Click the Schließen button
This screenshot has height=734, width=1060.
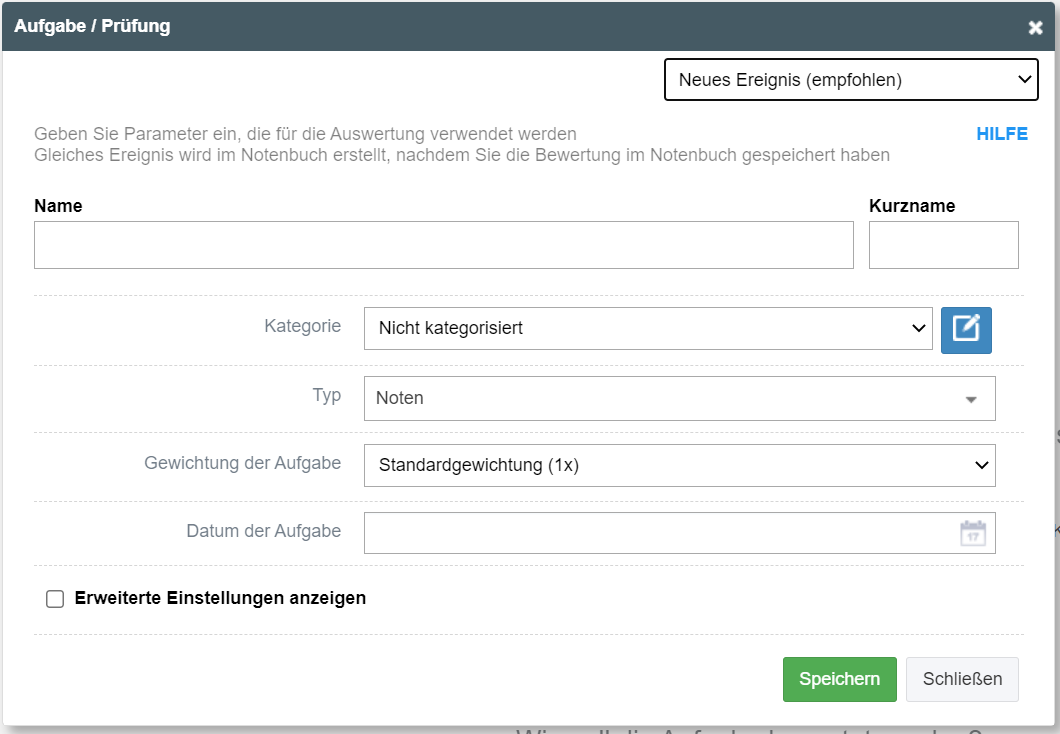pos(961,679)
